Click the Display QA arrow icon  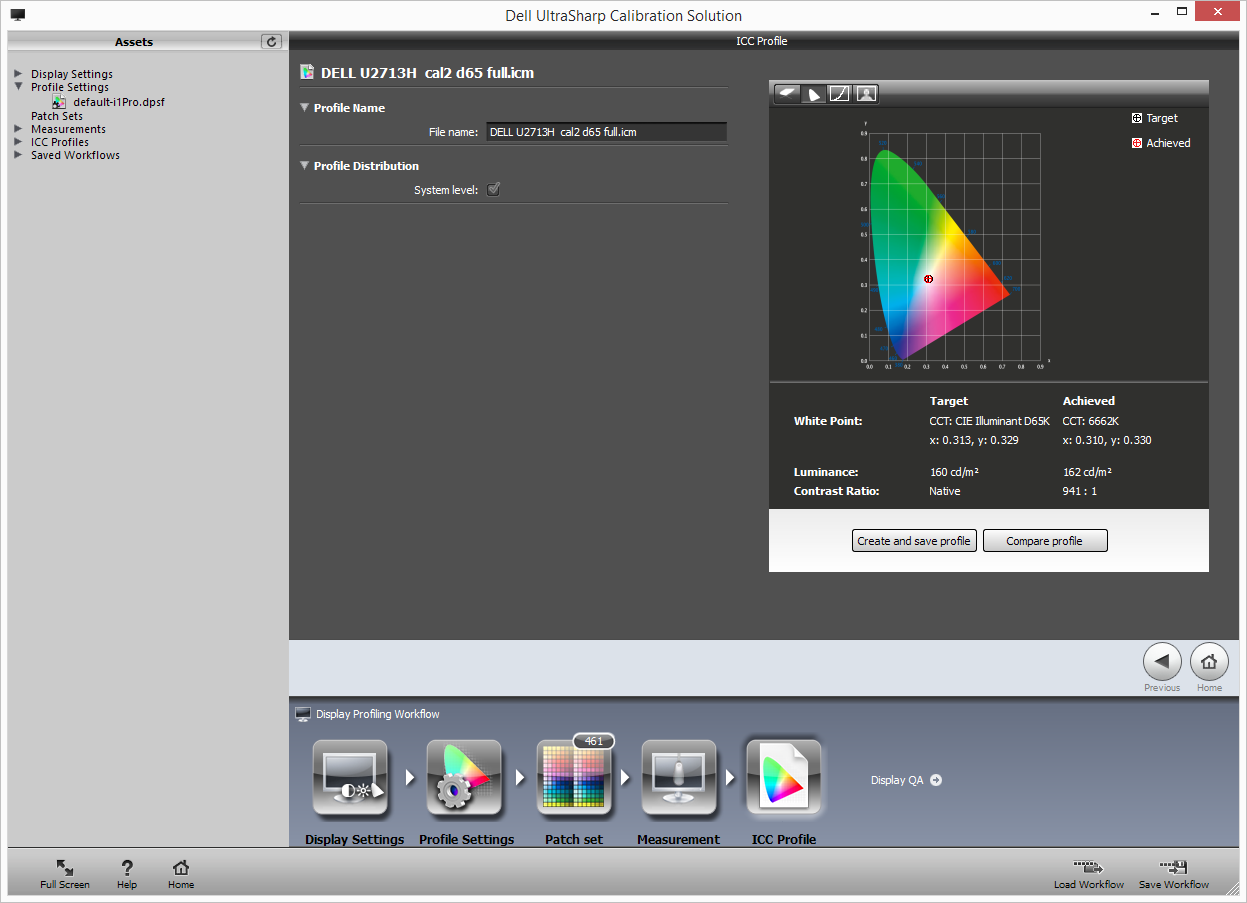coord(936,780)
